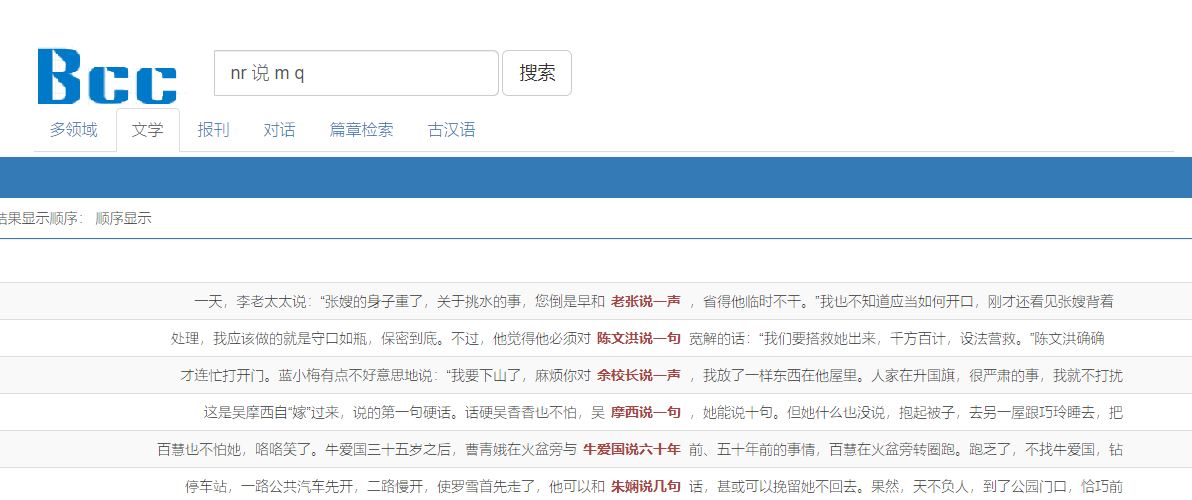This screenshot has width=1192, height=500.
Task: Open the highlighted match 陈文洪说一句
Action: point(639,338)
